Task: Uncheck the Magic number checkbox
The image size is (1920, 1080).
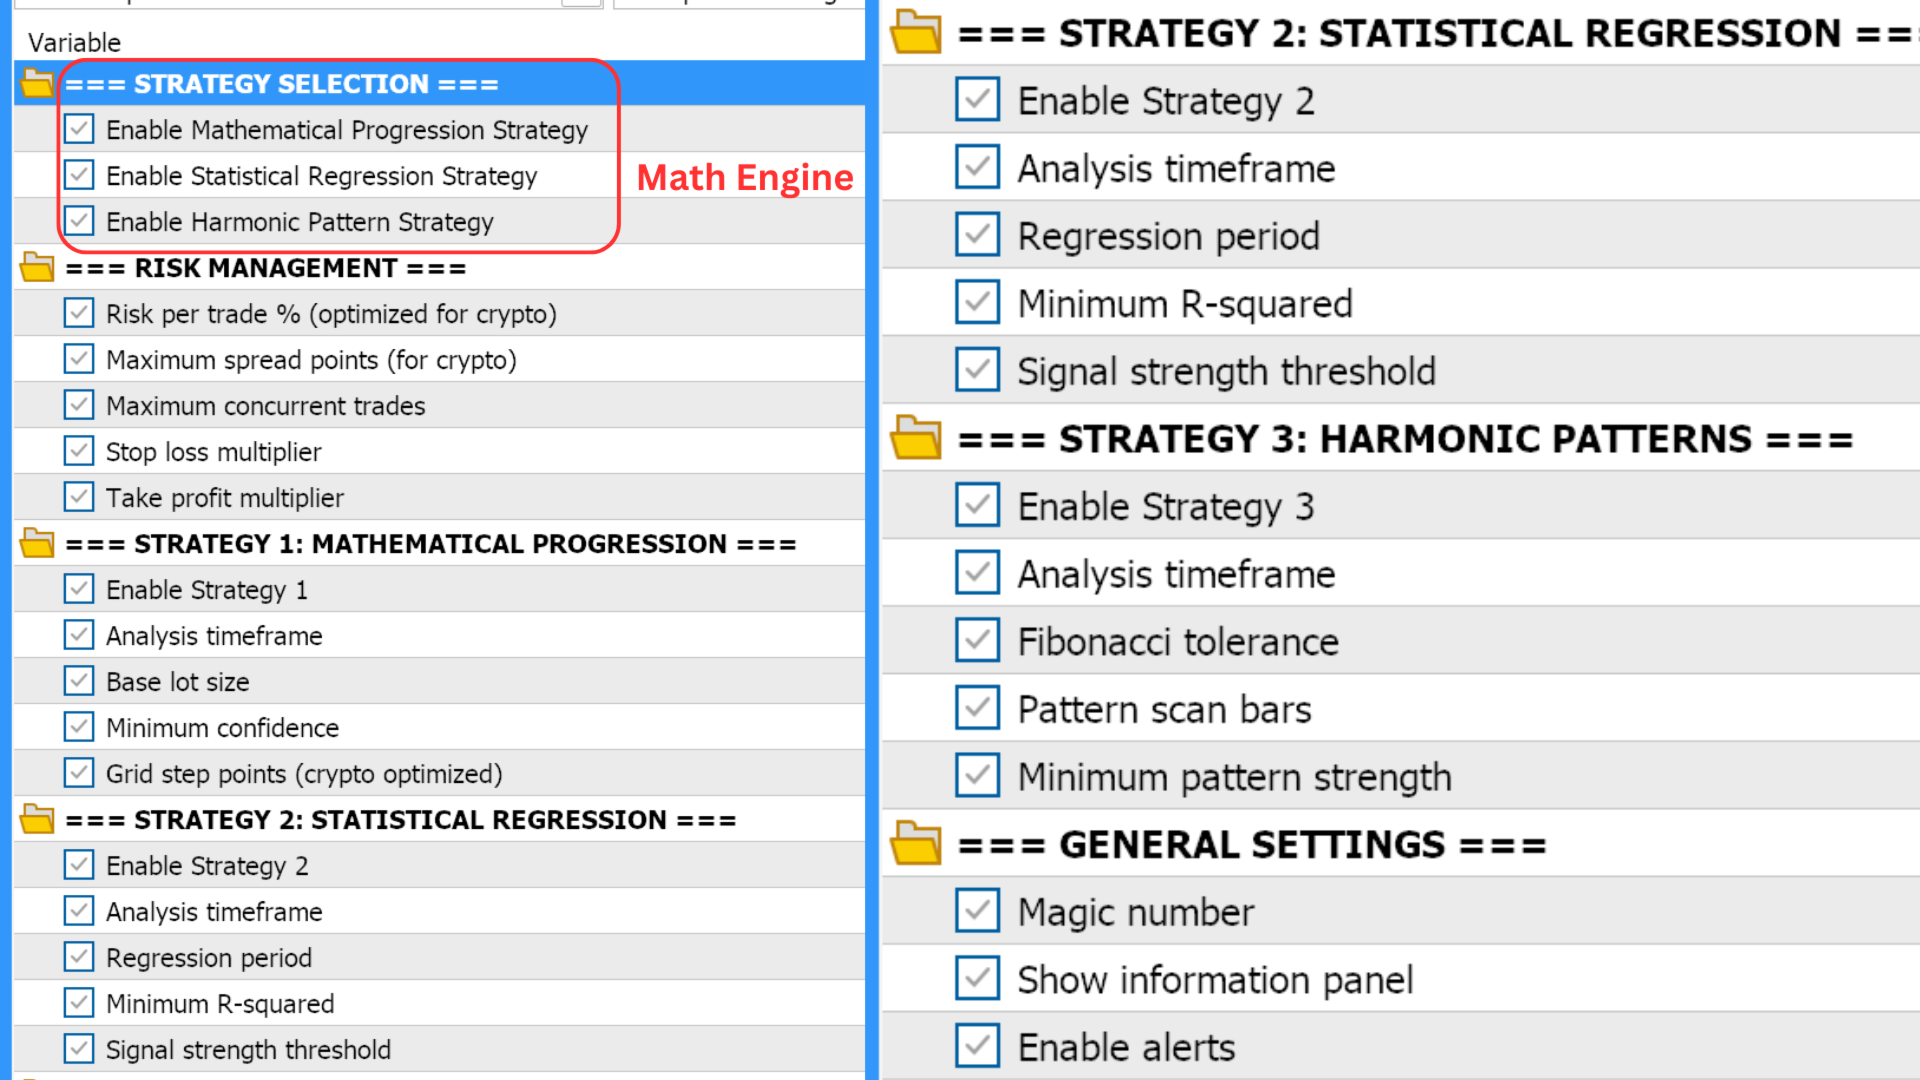Action: click(x=977, y=910)
